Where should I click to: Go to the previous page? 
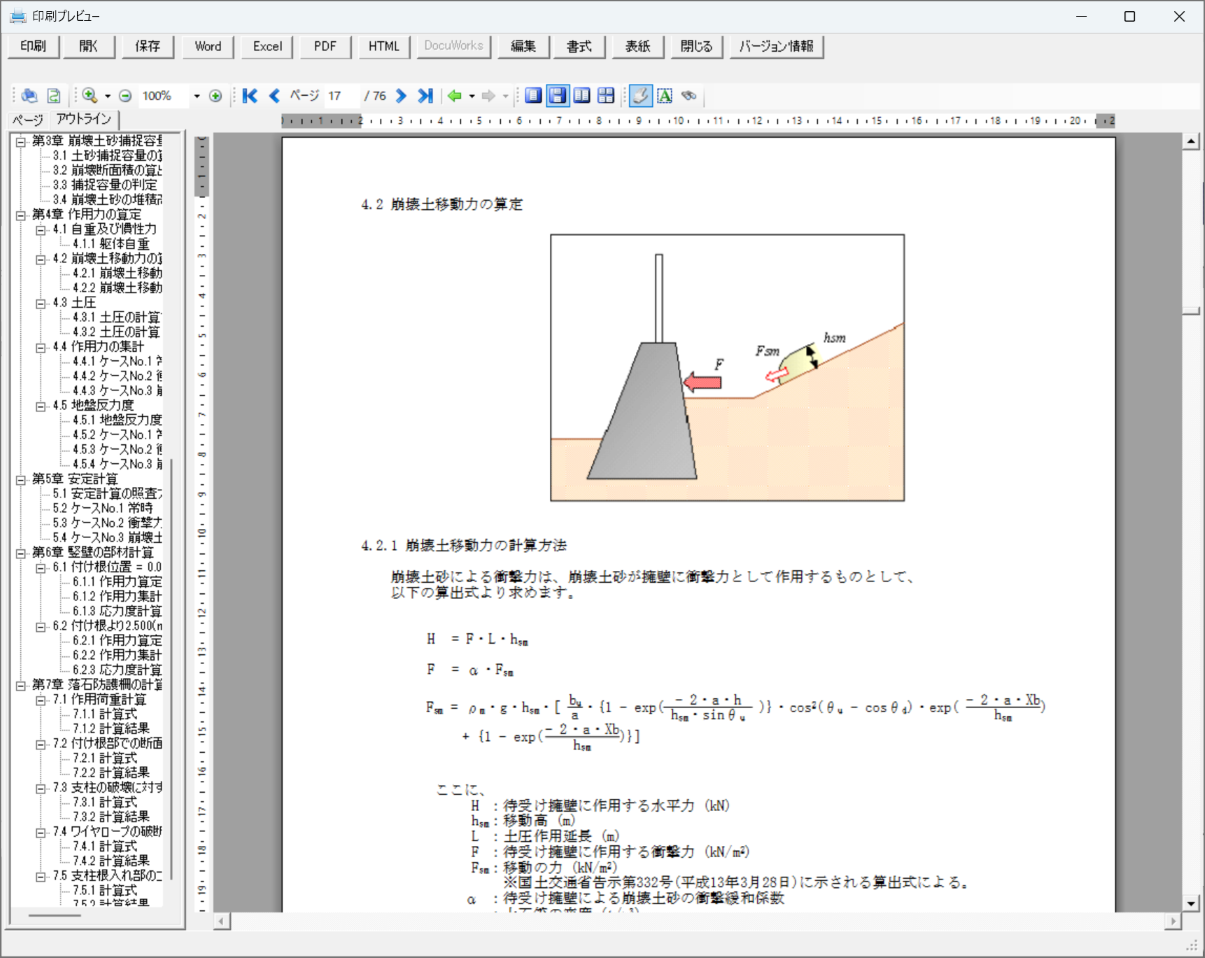pos(275,96)
